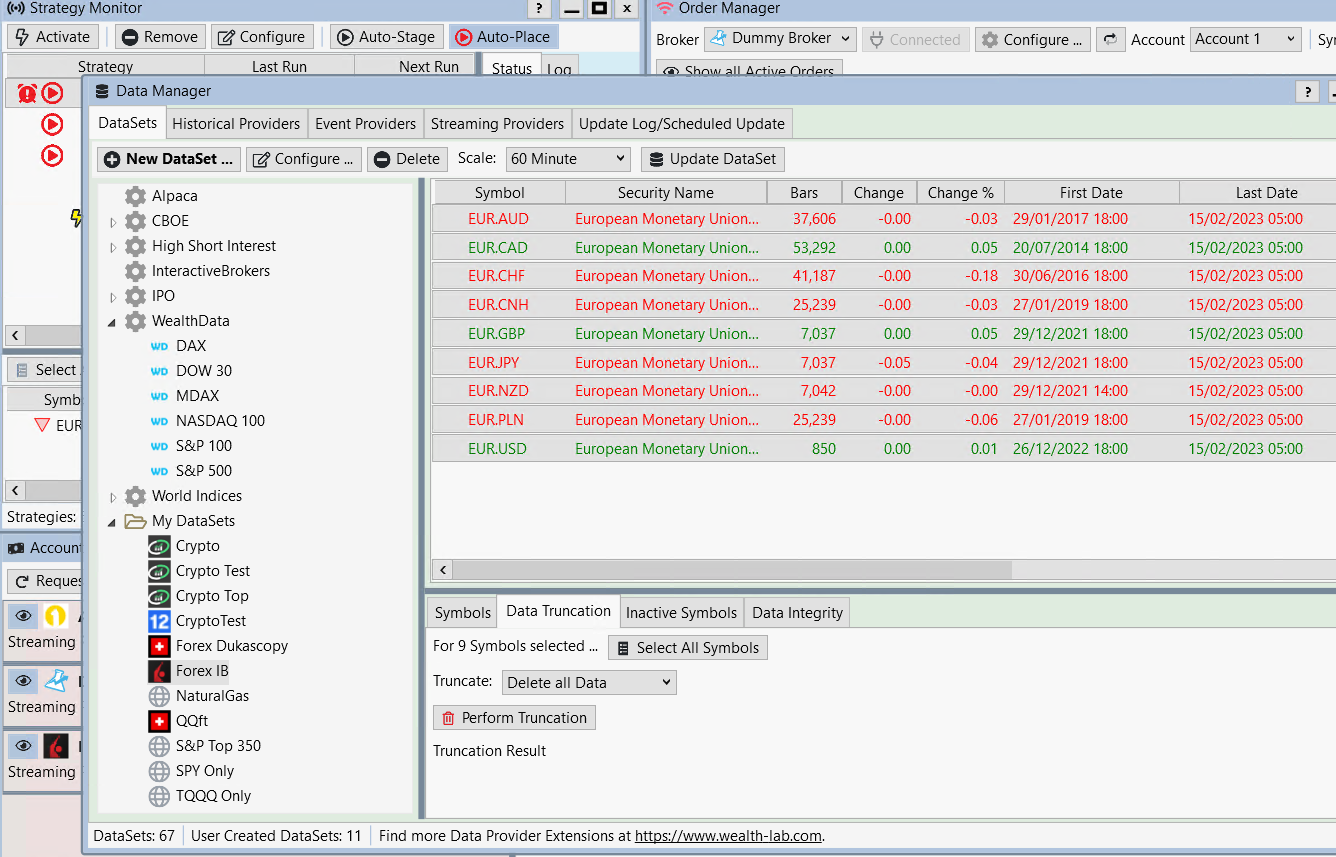The image size is (1336, 857).
Task: Toggle the Auto-Stage button
Action: pyautogui.click(x=386, y=37)
